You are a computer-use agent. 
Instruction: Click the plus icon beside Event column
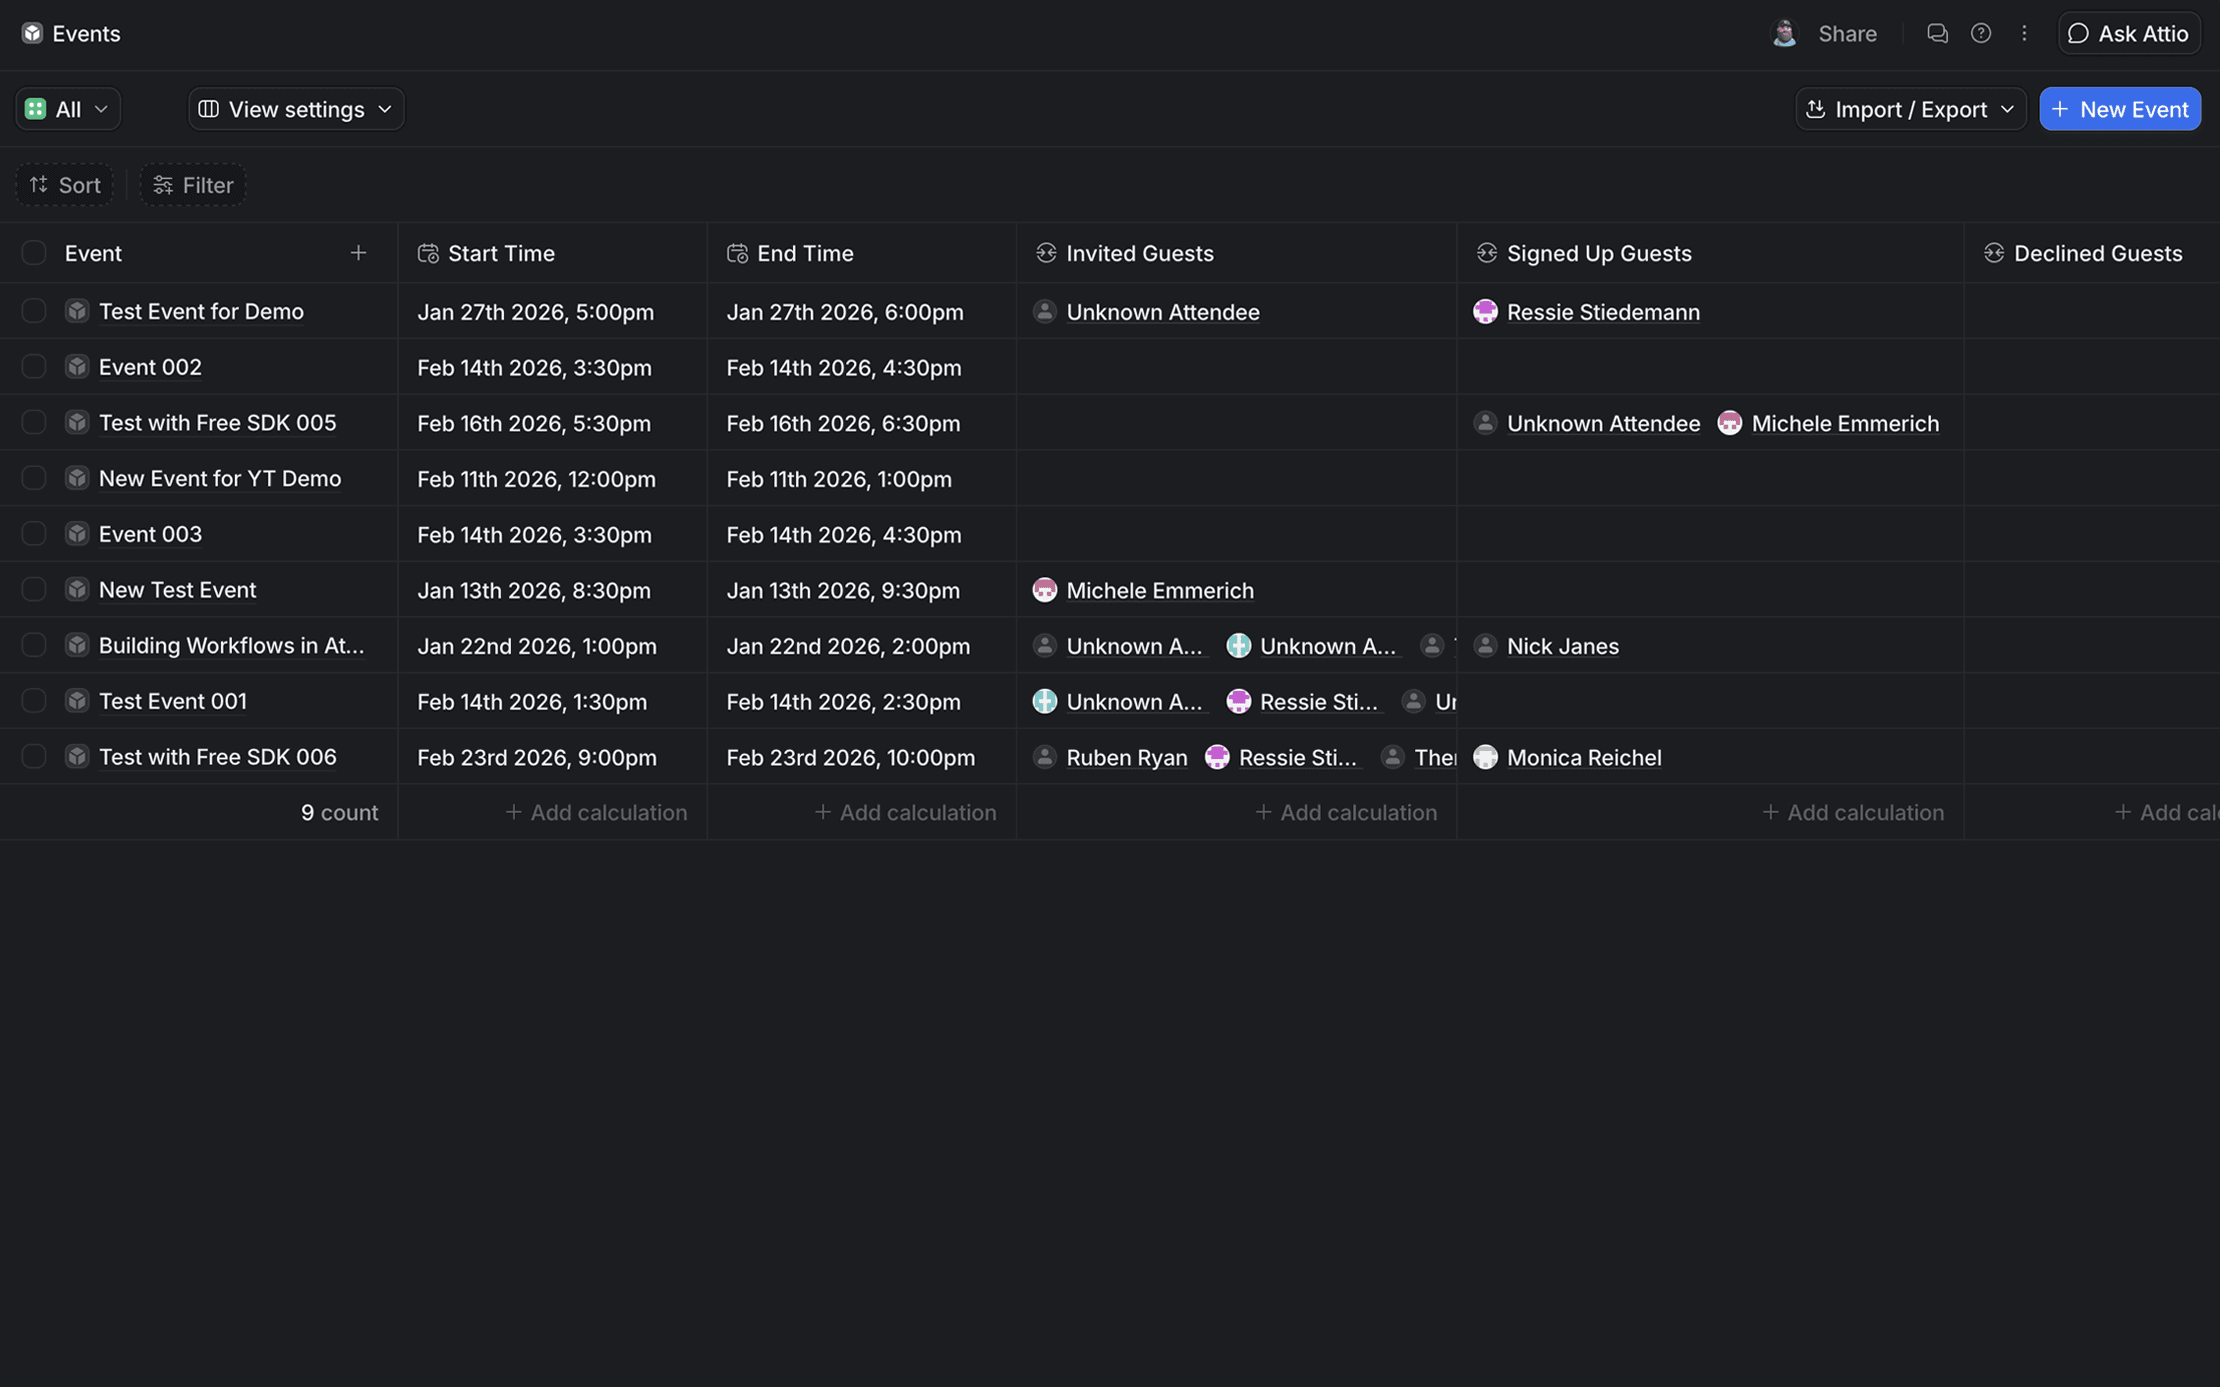pos(358,253)
